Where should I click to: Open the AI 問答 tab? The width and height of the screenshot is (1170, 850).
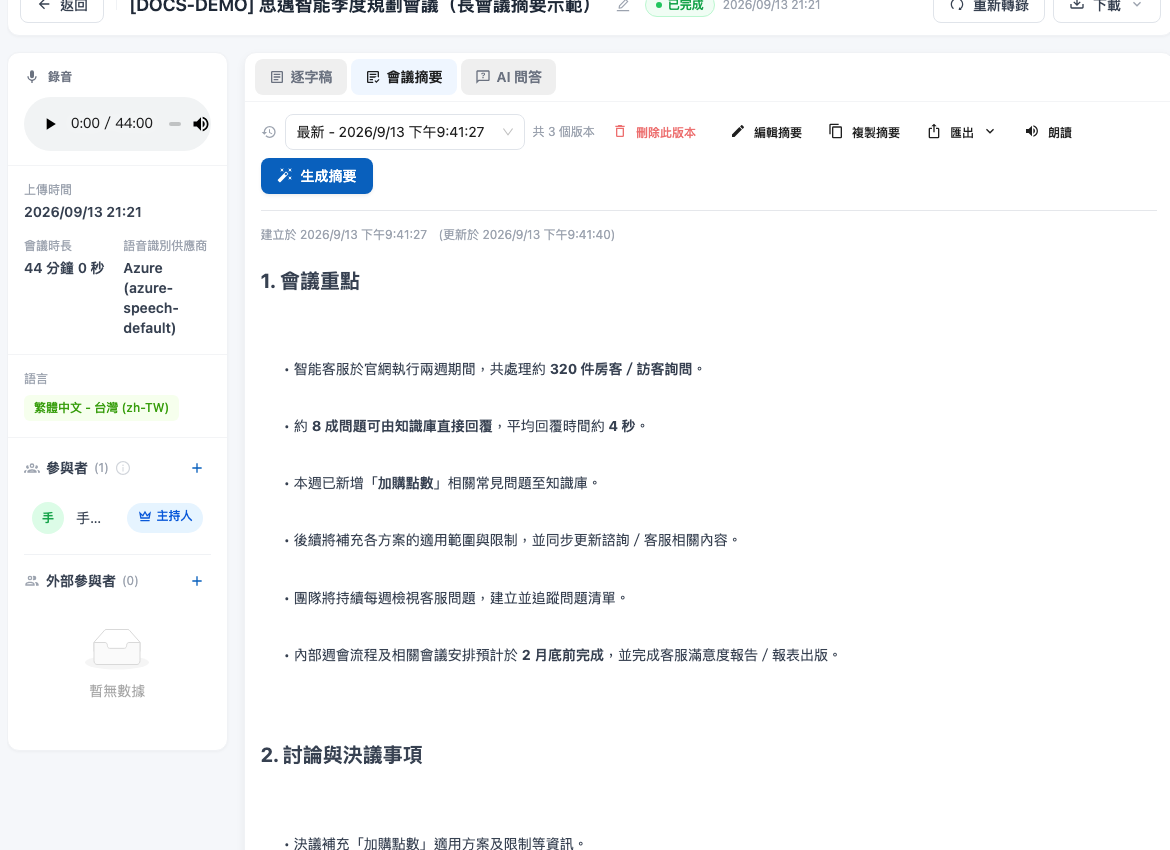pos(508,77)
